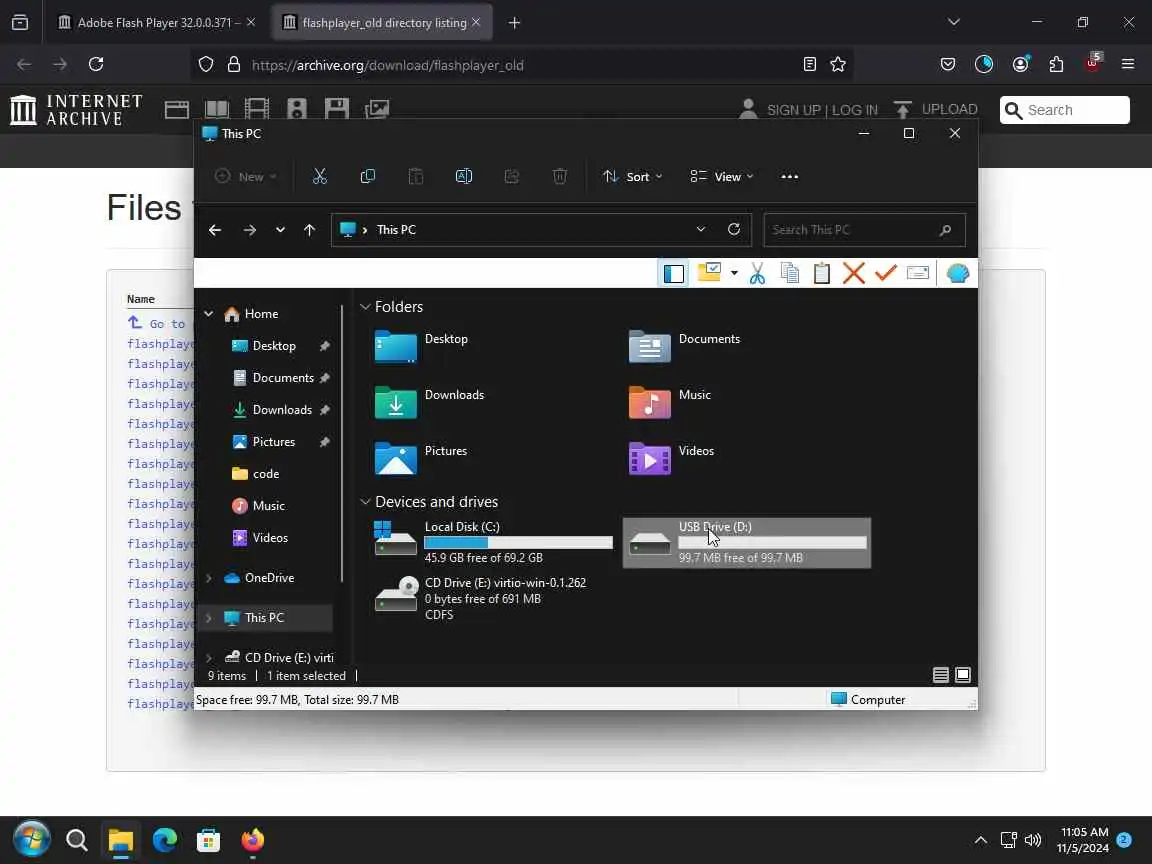The width and height of the screenshot is (1152, 864).
Task: Open Microsoft Store from taskbar
Action: pos(209,840)
